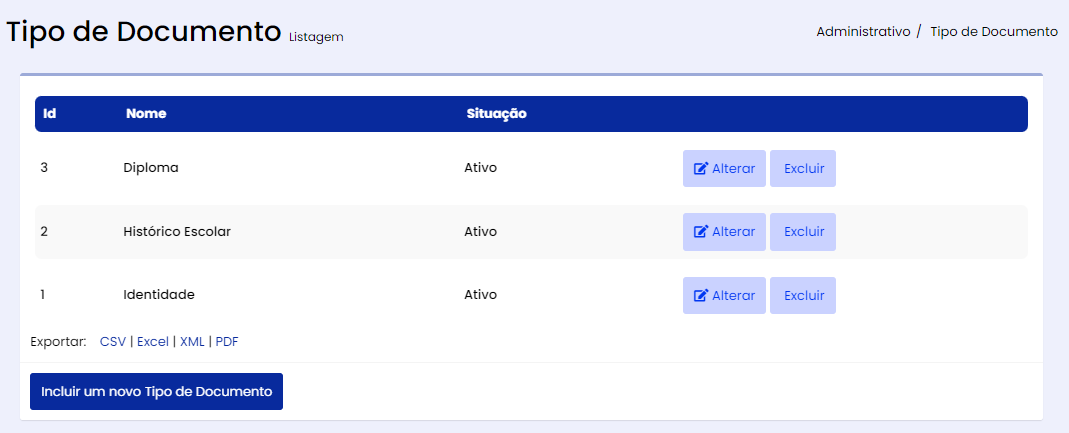Image resolution: width=1069 pixels, height=433 pixels.
Task: Download the XML export
Action: (x=192, y=342)
